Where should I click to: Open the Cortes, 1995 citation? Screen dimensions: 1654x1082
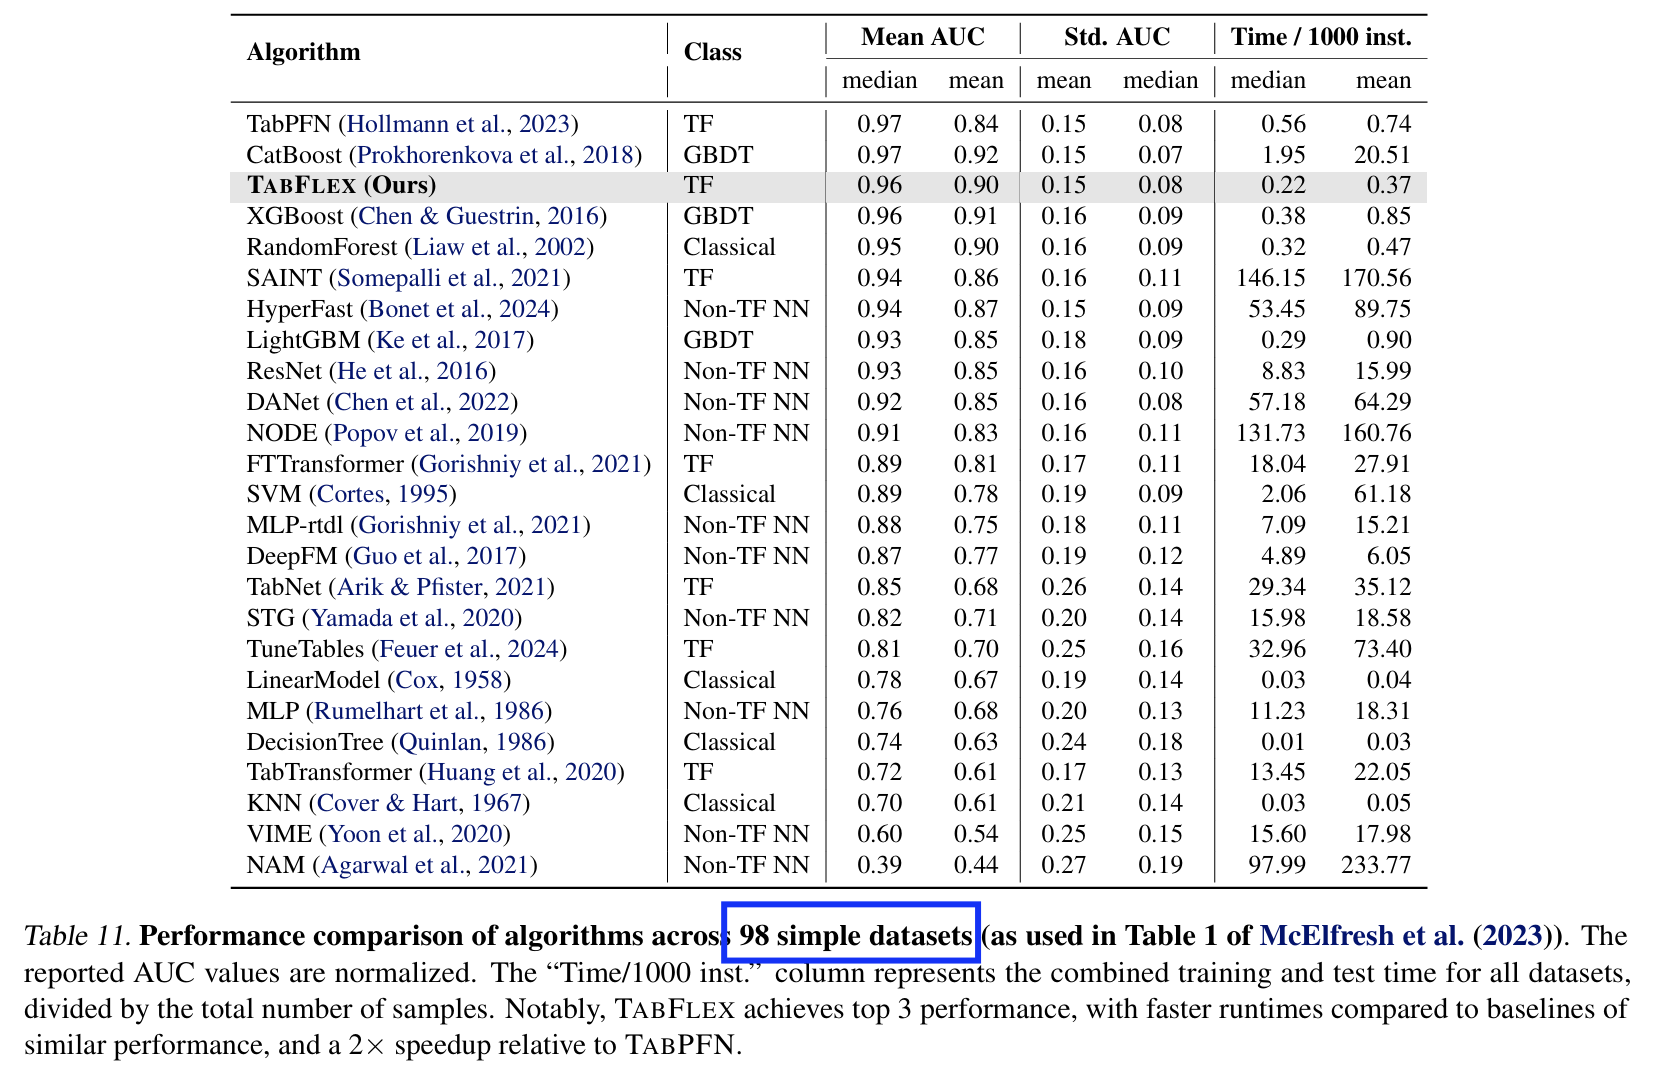[x=383, y=494]
